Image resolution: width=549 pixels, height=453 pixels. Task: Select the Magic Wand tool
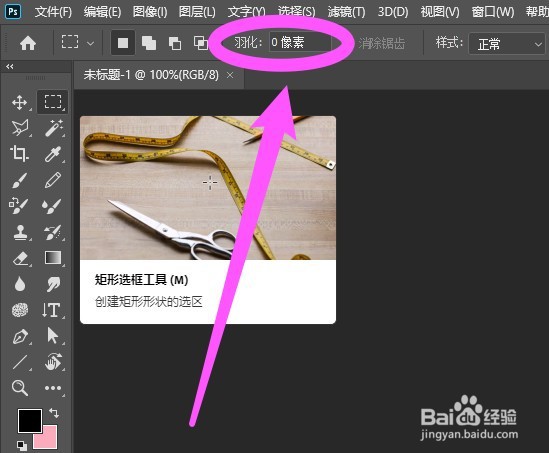pos(53,128)
